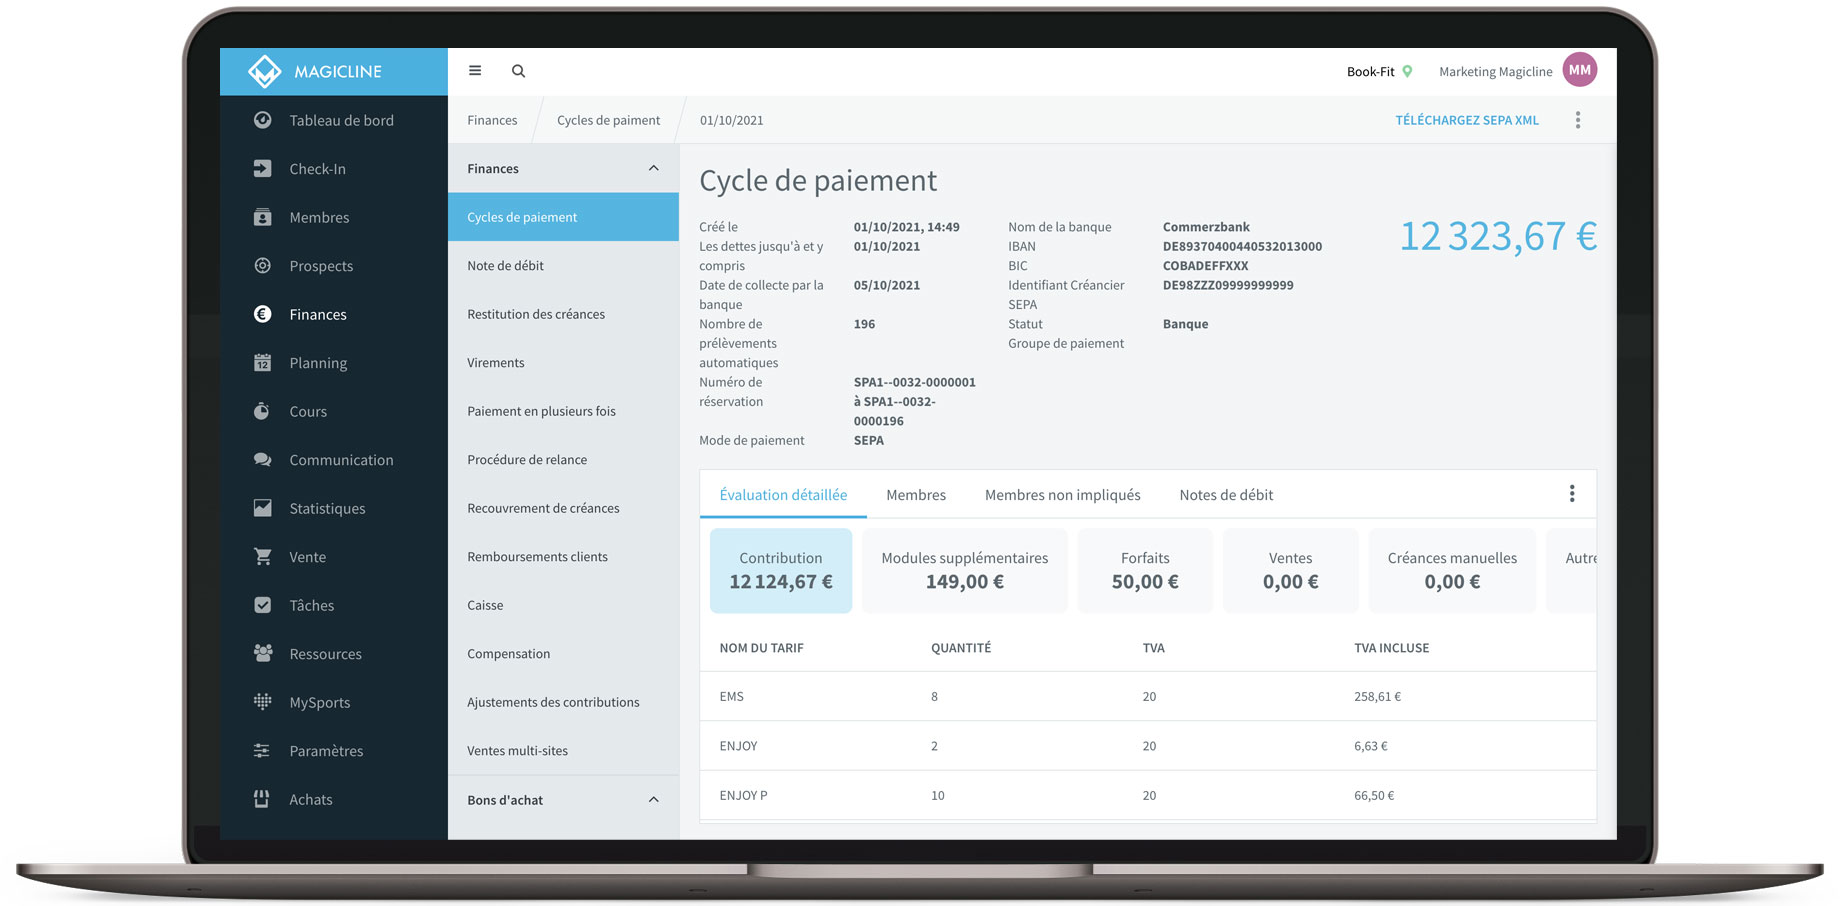Click the Finances euro icon
The image size is (1840, 906).
click(262, 314)
